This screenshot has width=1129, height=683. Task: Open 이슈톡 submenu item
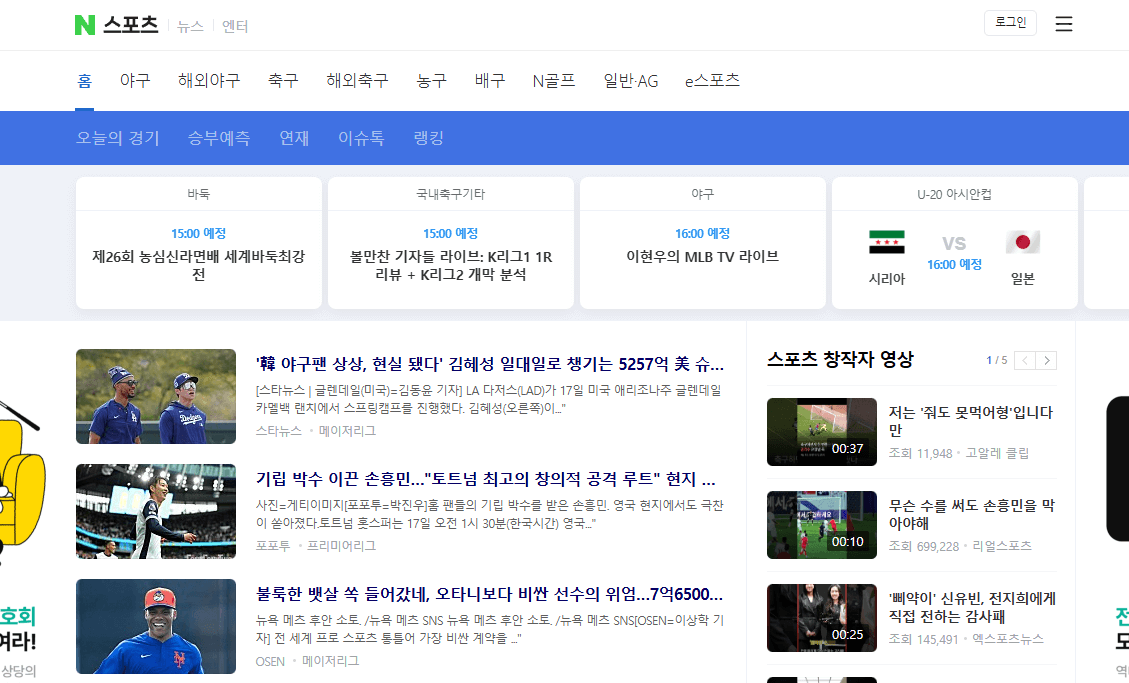[361, 138]
